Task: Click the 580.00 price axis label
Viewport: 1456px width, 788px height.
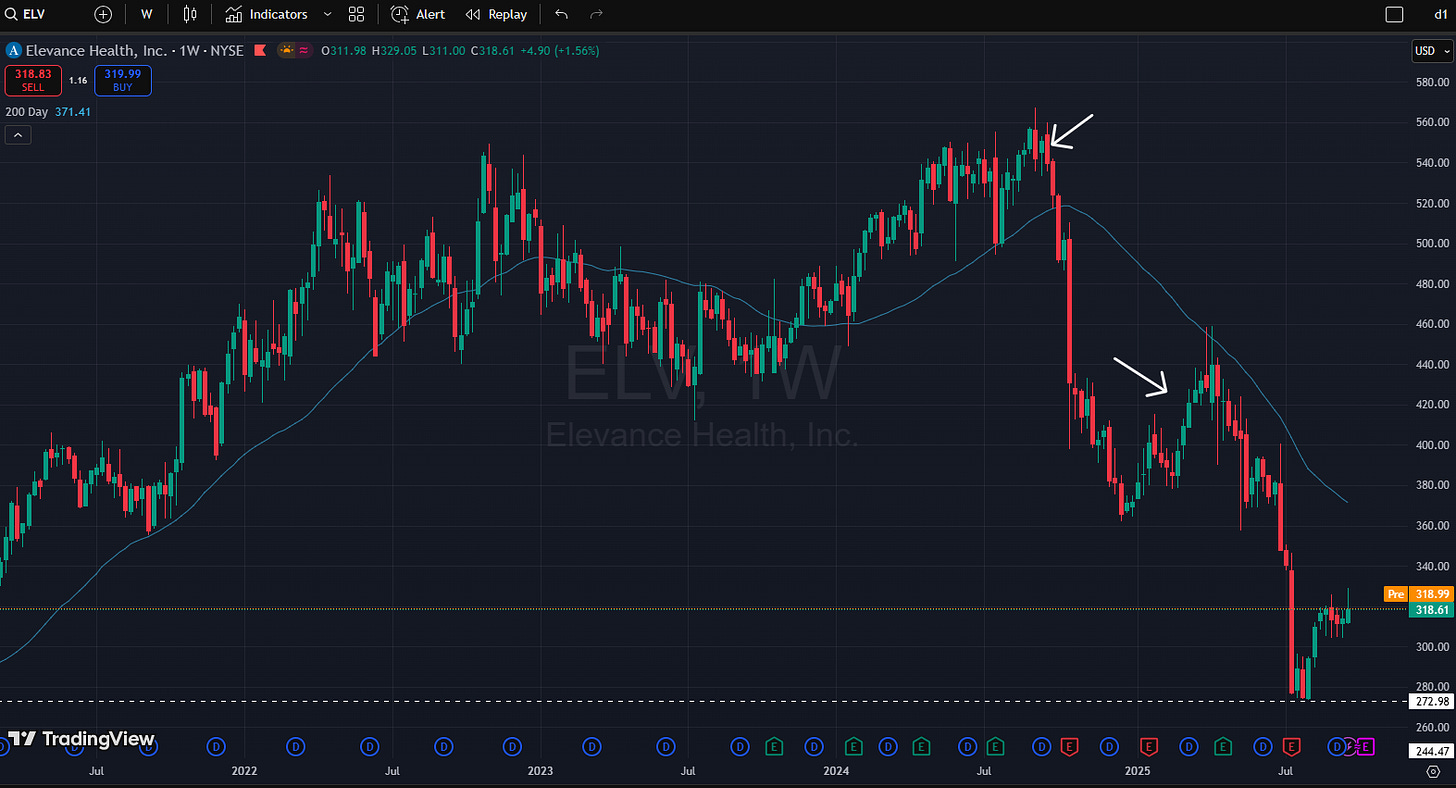Action: tap(1432, 82)
